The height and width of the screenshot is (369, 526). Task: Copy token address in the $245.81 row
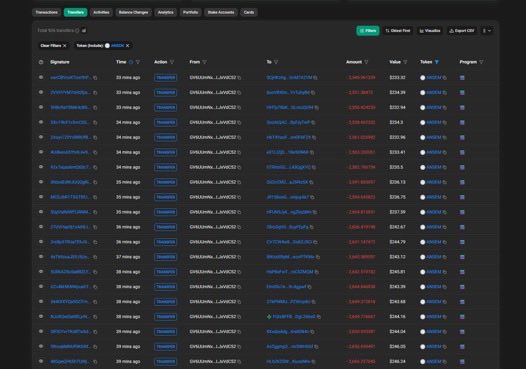click(444, 272)
